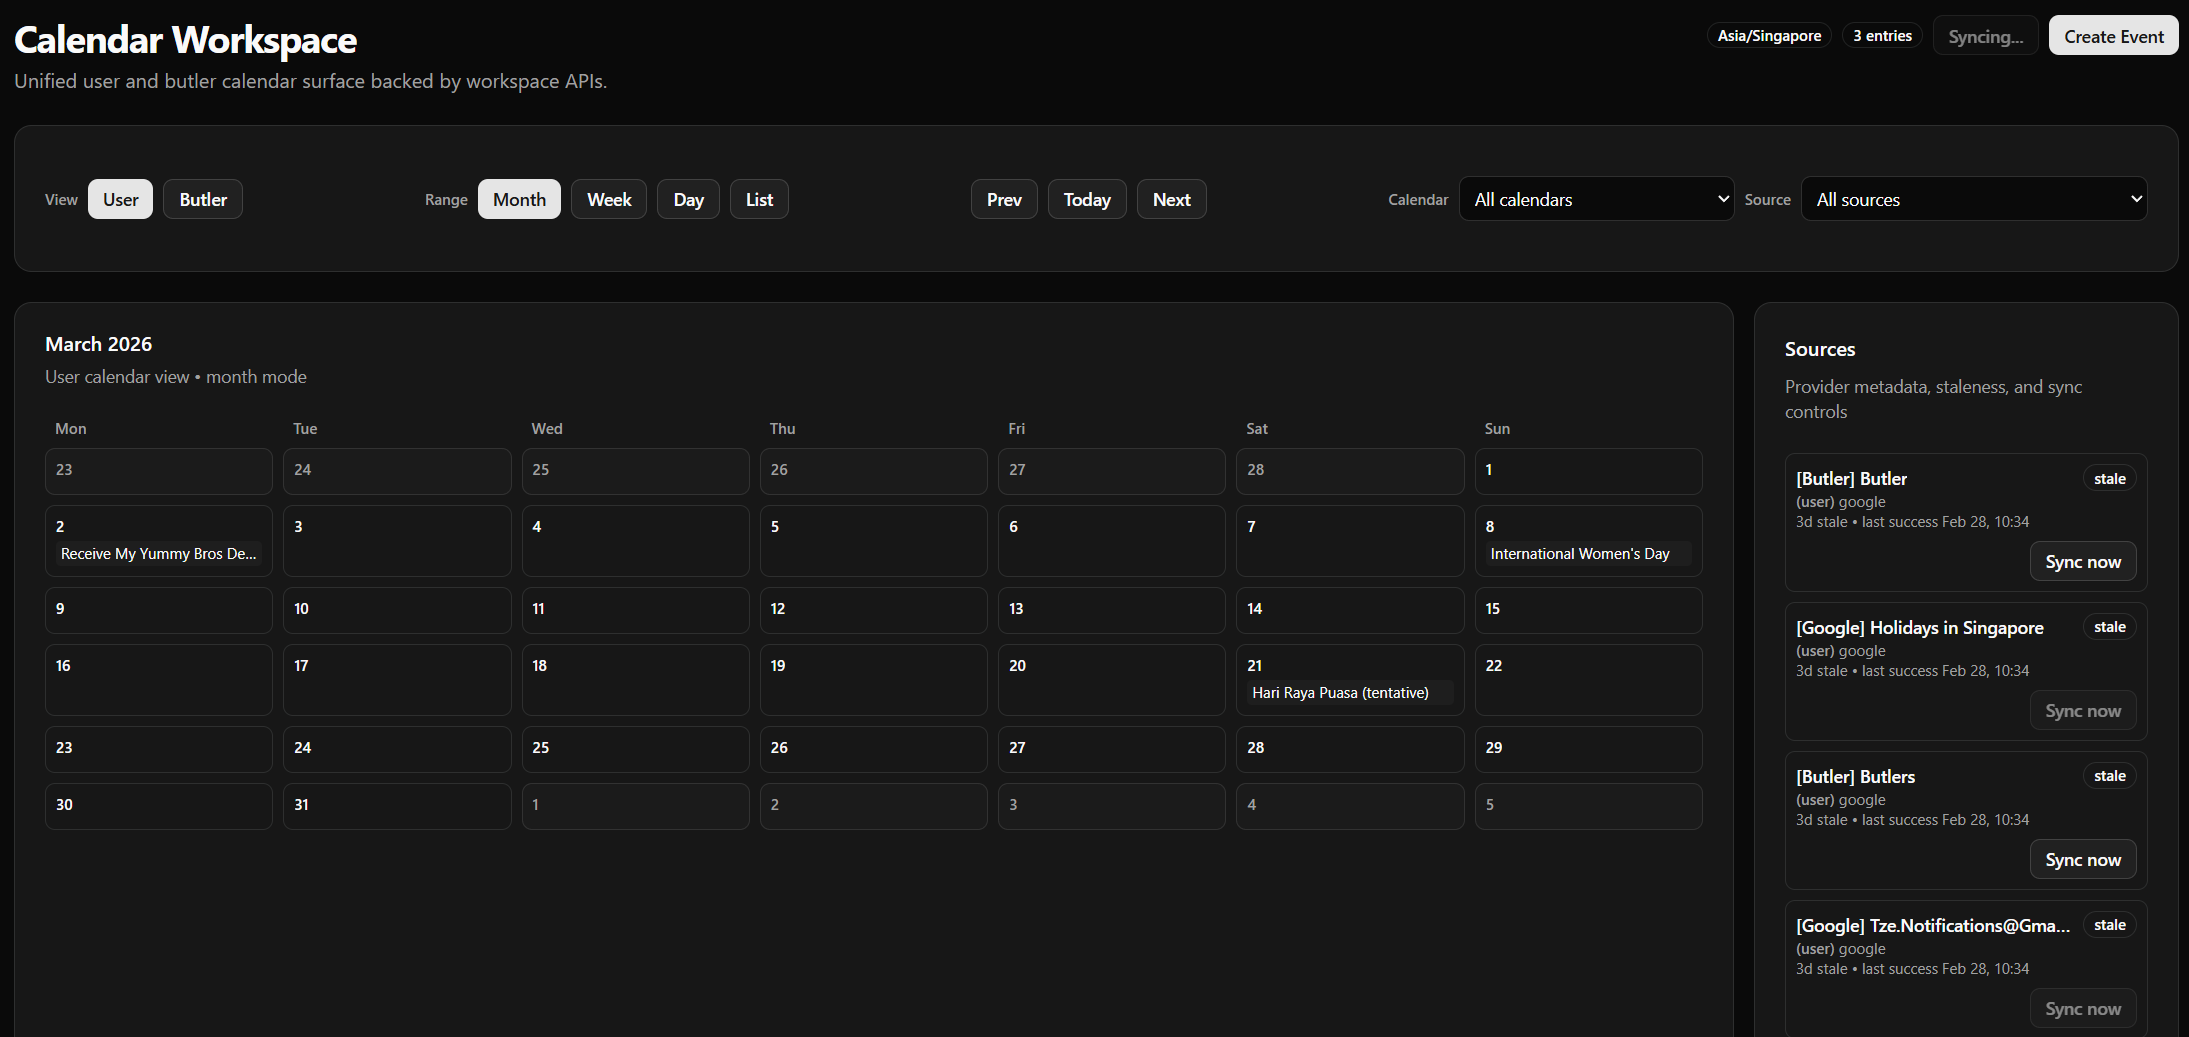The width and height of the screenshot is (2189, 1037).
Task: Open Receive My Yummy Bros event
Action: [158, 554]
